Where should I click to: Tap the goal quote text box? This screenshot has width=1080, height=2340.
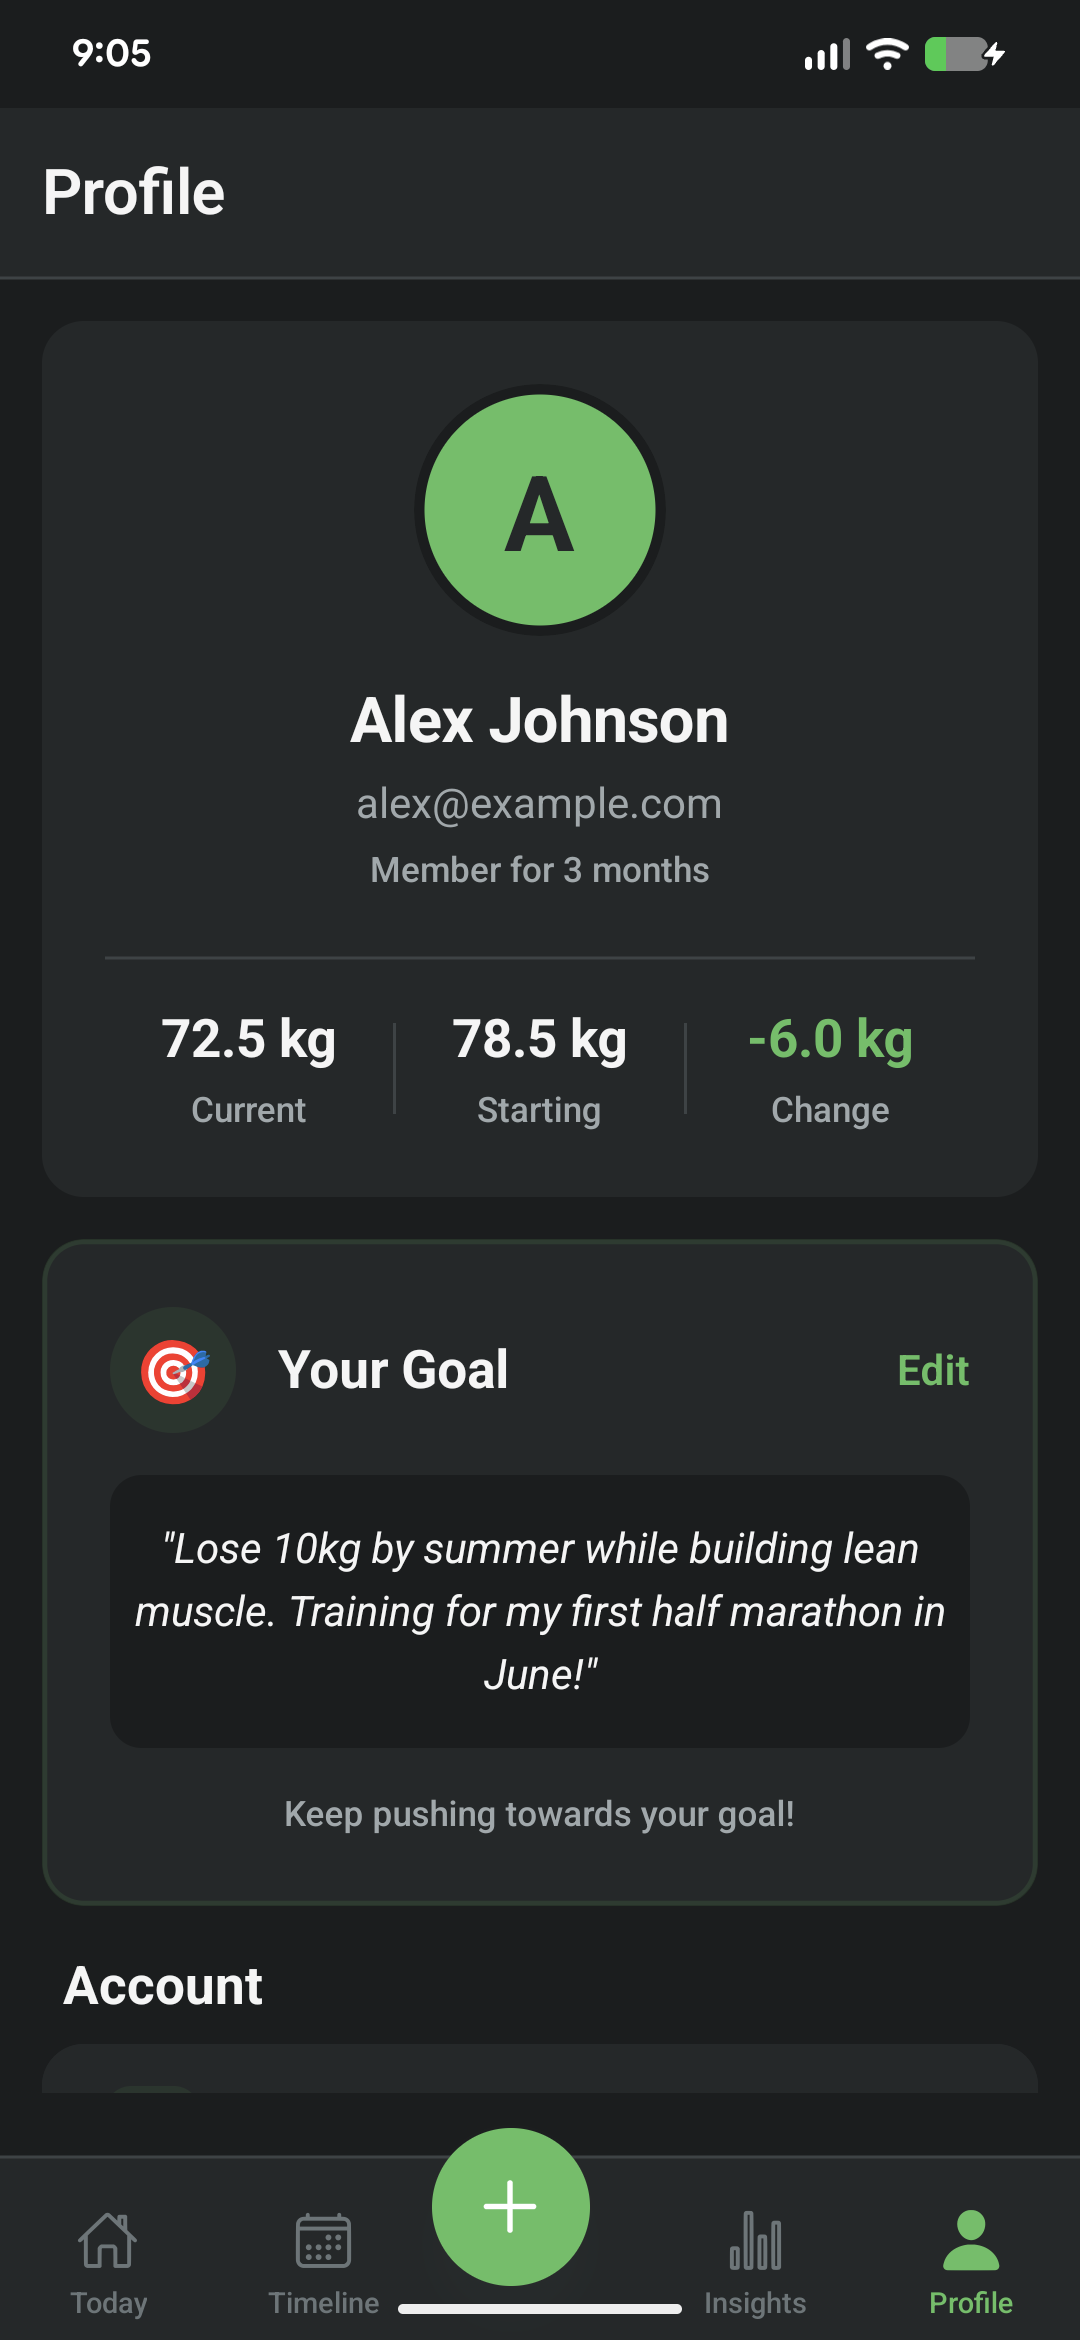[x=540, y=1611]
